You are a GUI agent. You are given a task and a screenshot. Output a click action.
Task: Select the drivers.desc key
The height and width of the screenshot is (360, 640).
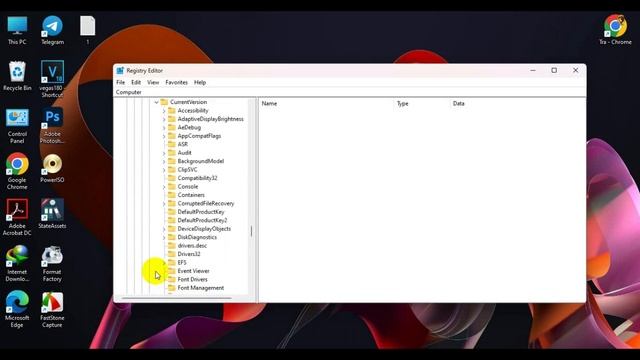[x=192, y=246]
